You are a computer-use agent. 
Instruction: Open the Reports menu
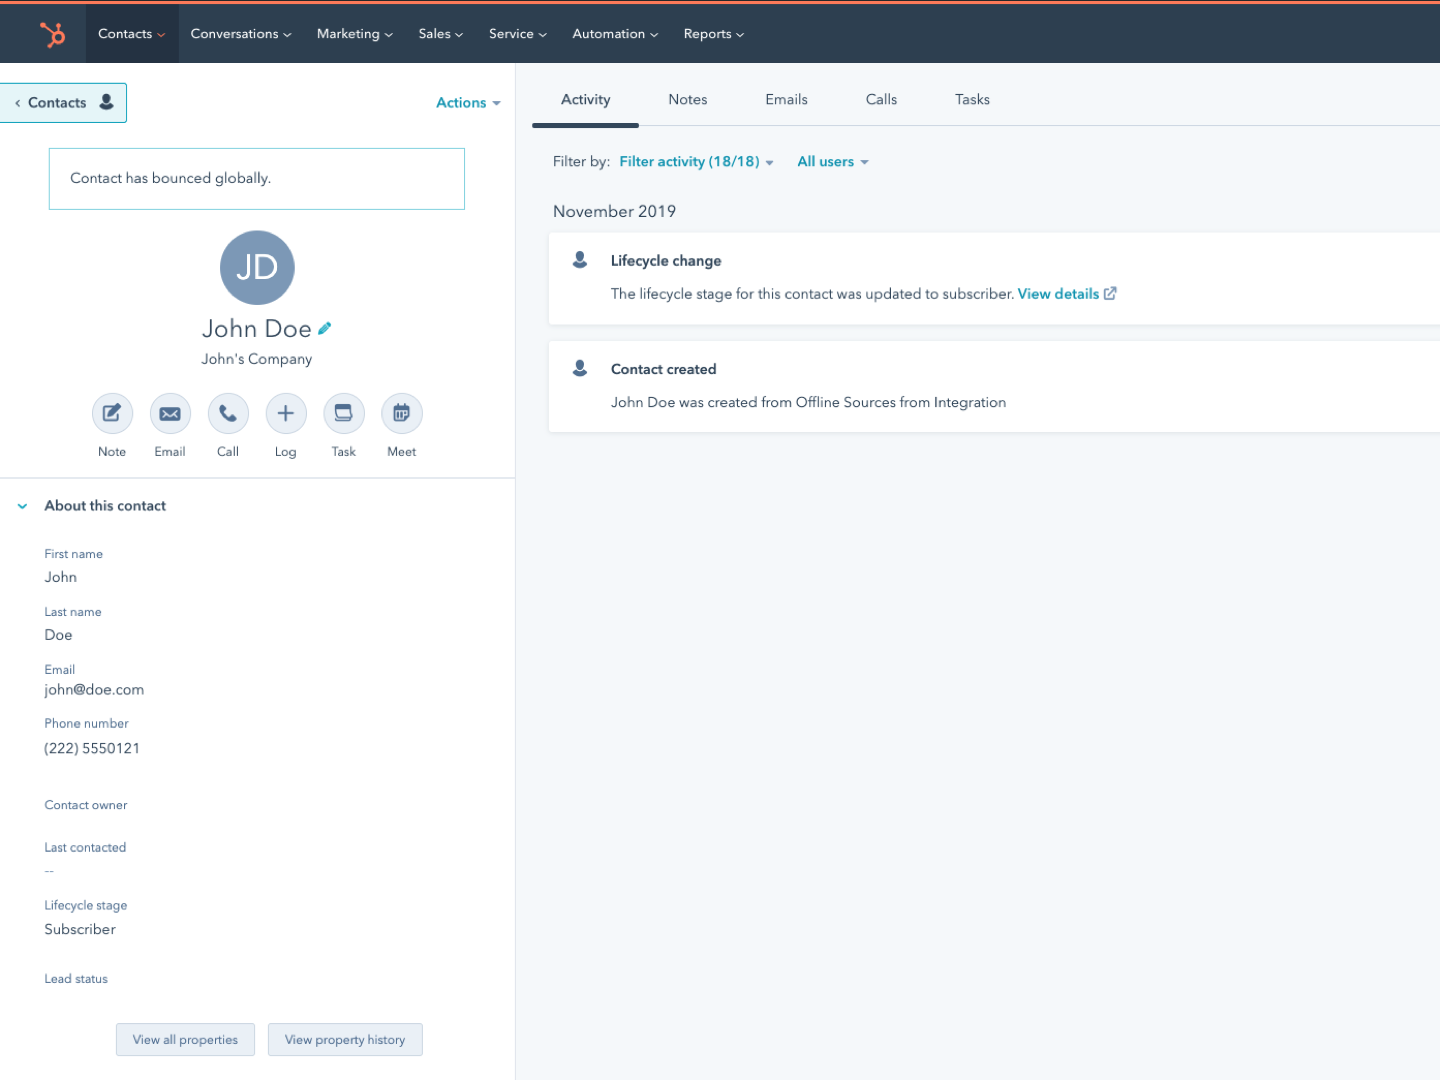point(714,34)
